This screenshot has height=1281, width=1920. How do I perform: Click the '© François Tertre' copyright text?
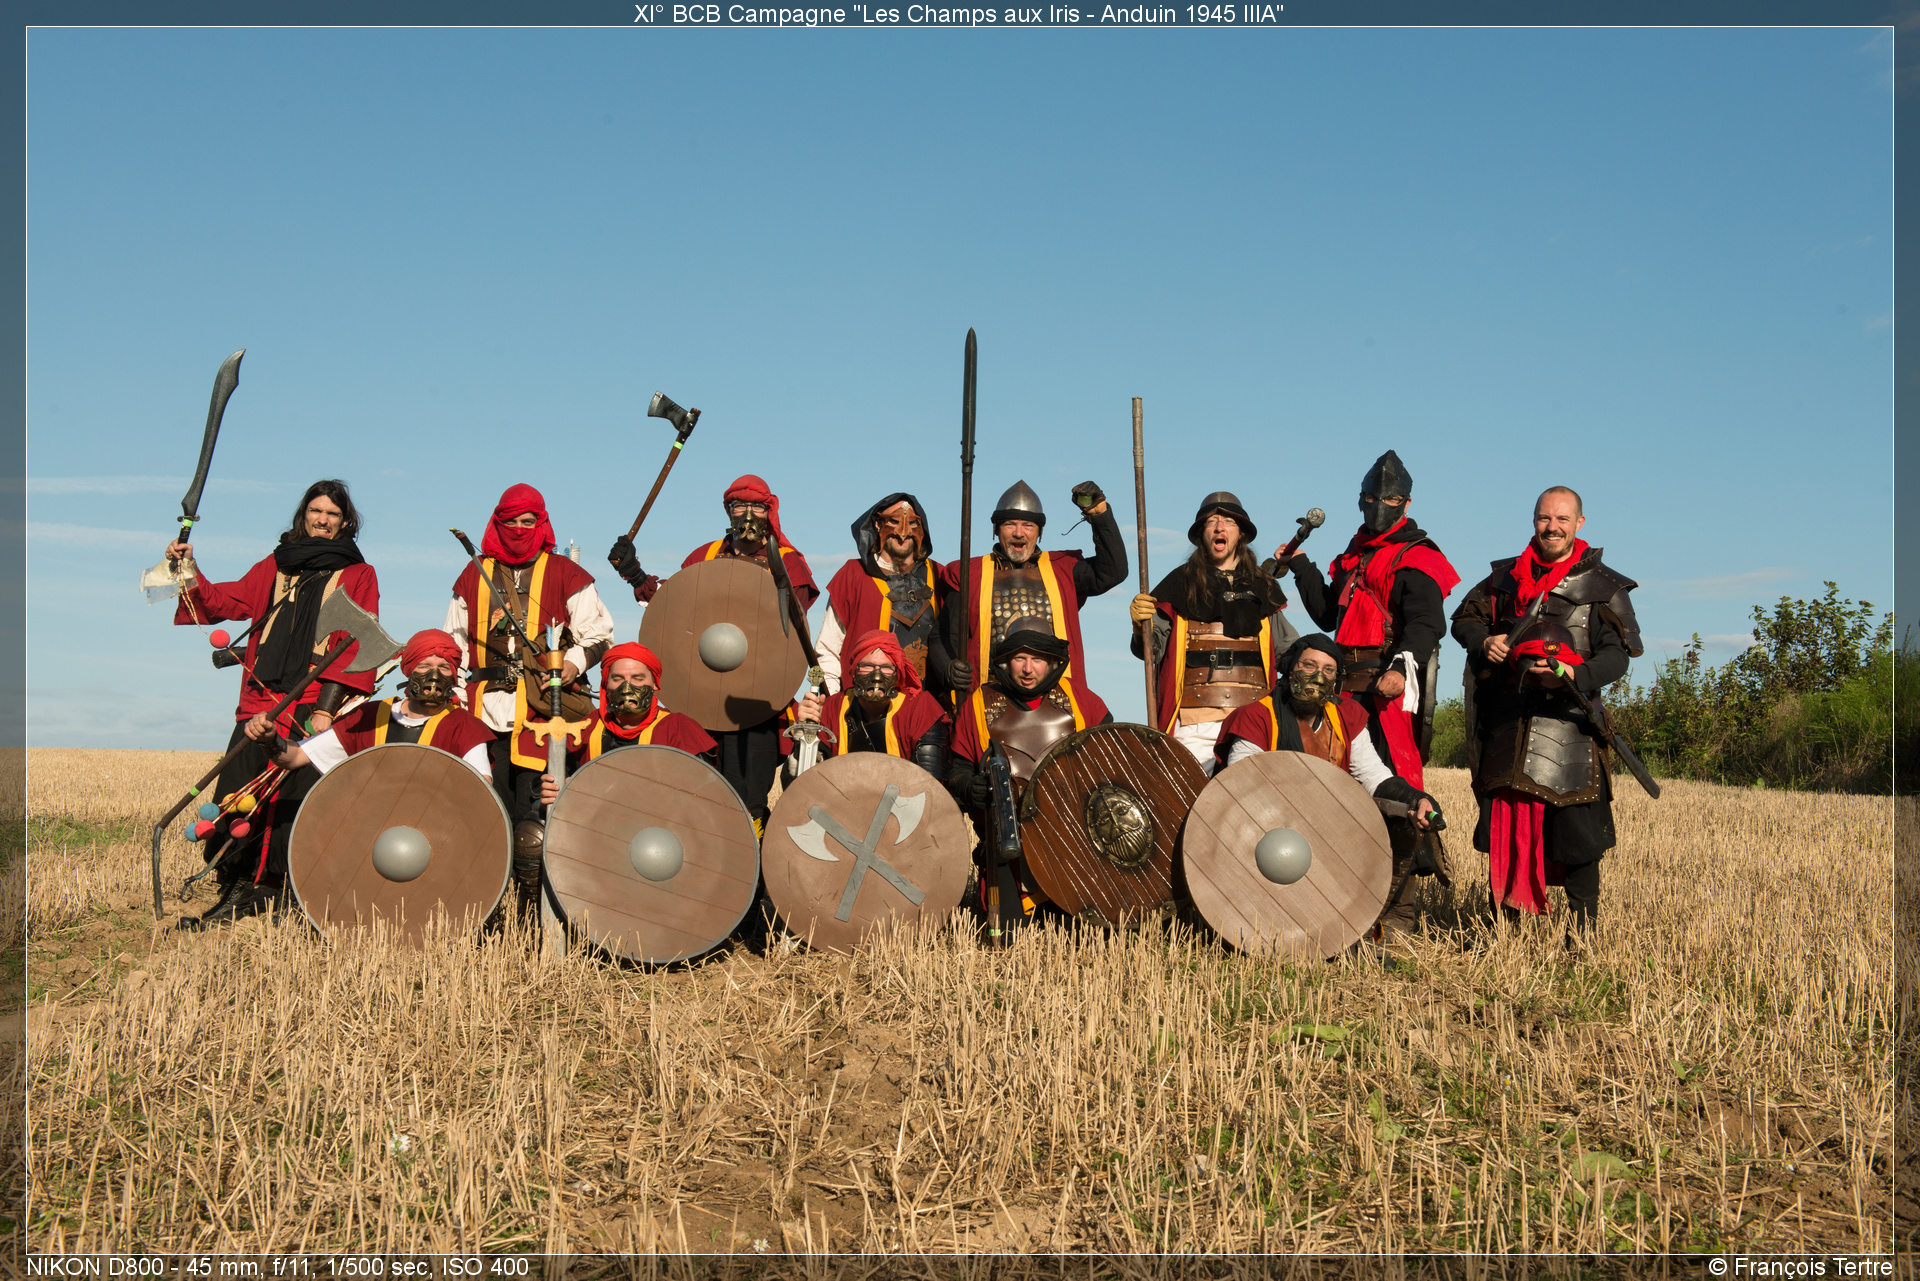pos(1800,1267)
